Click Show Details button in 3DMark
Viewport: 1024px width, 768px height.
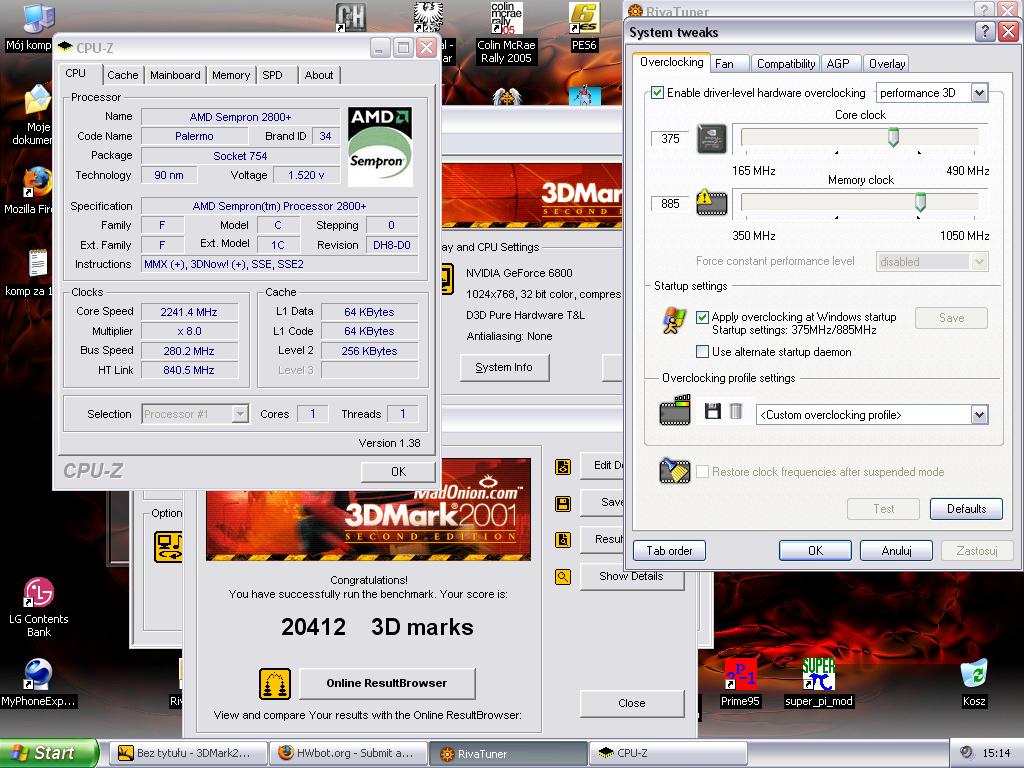click(632, 576)
